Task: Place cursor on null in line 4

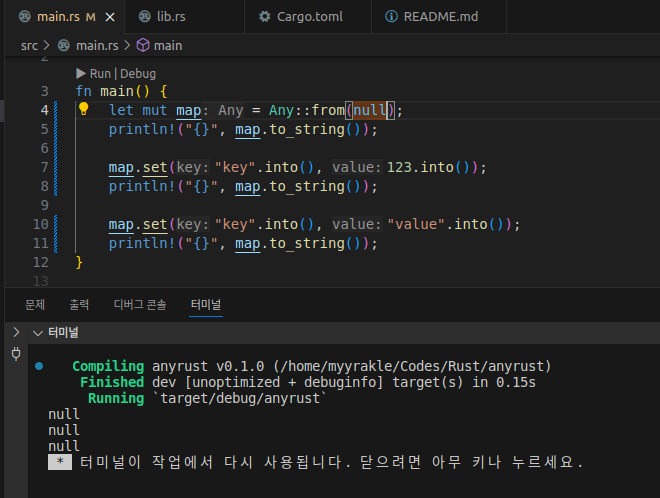Action: click(369, 110)
